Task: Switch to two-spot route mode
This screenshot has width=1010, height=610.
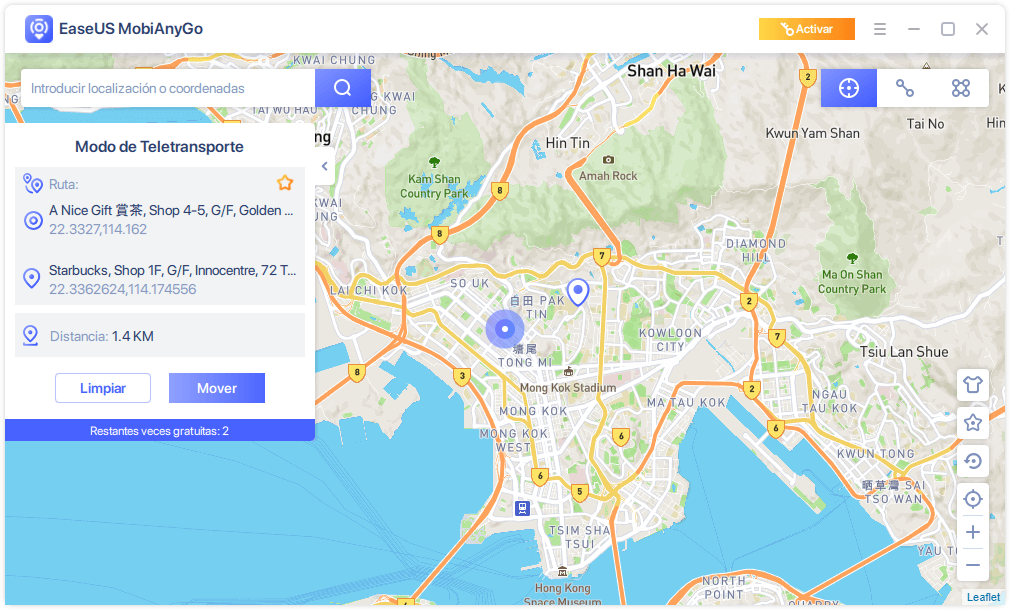Action: [905, 88]
